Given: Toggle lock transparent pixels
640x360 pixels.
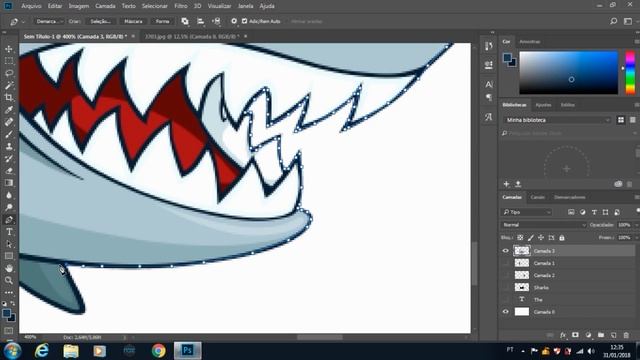Looking at the screenshot, I should click(x=520, y=238).
